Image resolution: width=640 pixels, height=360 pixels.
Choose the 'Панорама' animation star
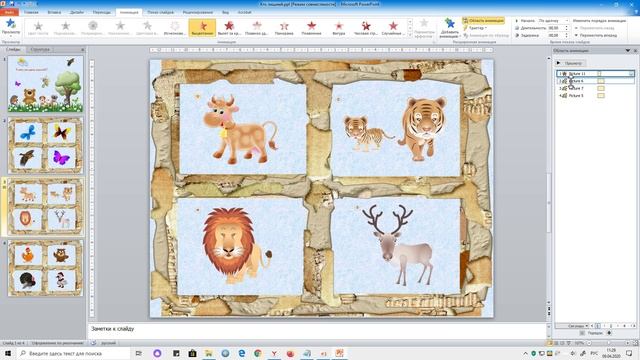284,28
